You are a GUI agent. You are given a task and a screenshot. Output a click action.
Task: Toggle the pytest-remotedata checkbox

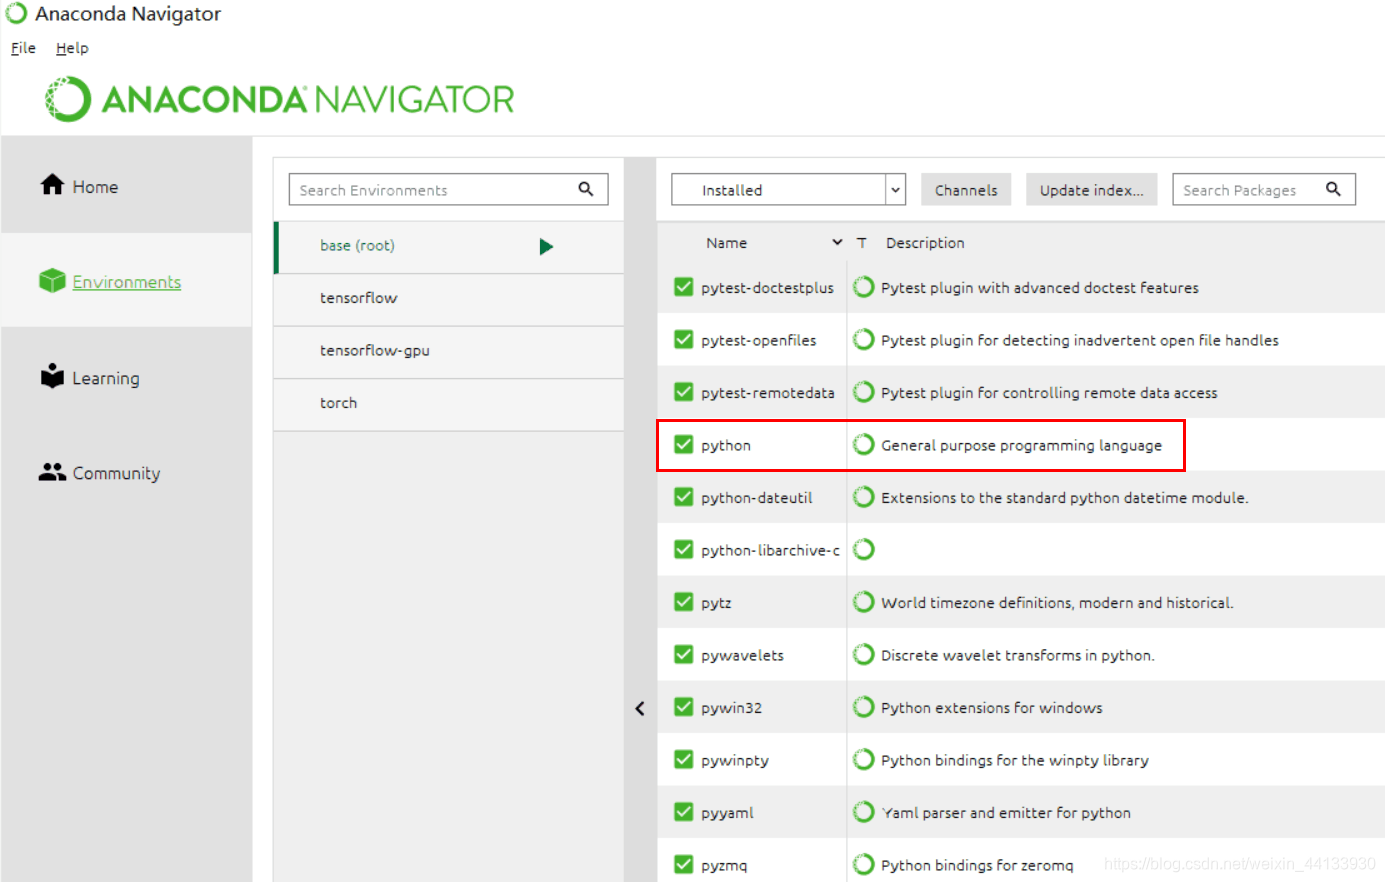[x=684, y=392]
